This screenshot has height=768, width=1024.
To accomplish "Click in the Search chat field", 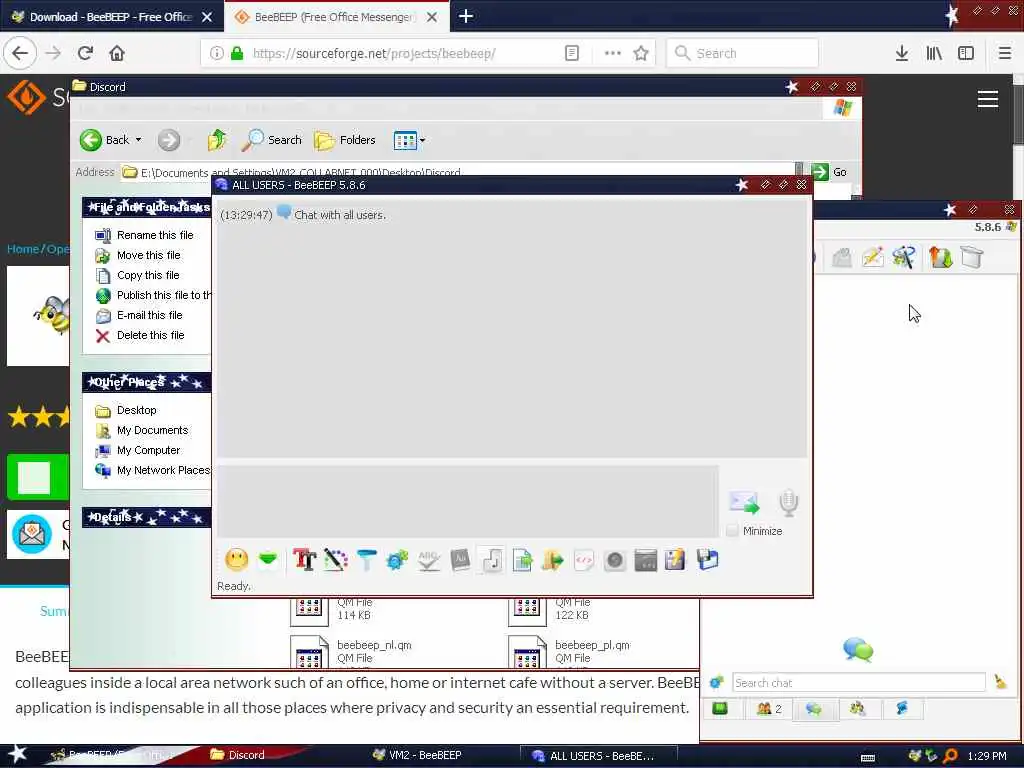I will click(859, 682).
